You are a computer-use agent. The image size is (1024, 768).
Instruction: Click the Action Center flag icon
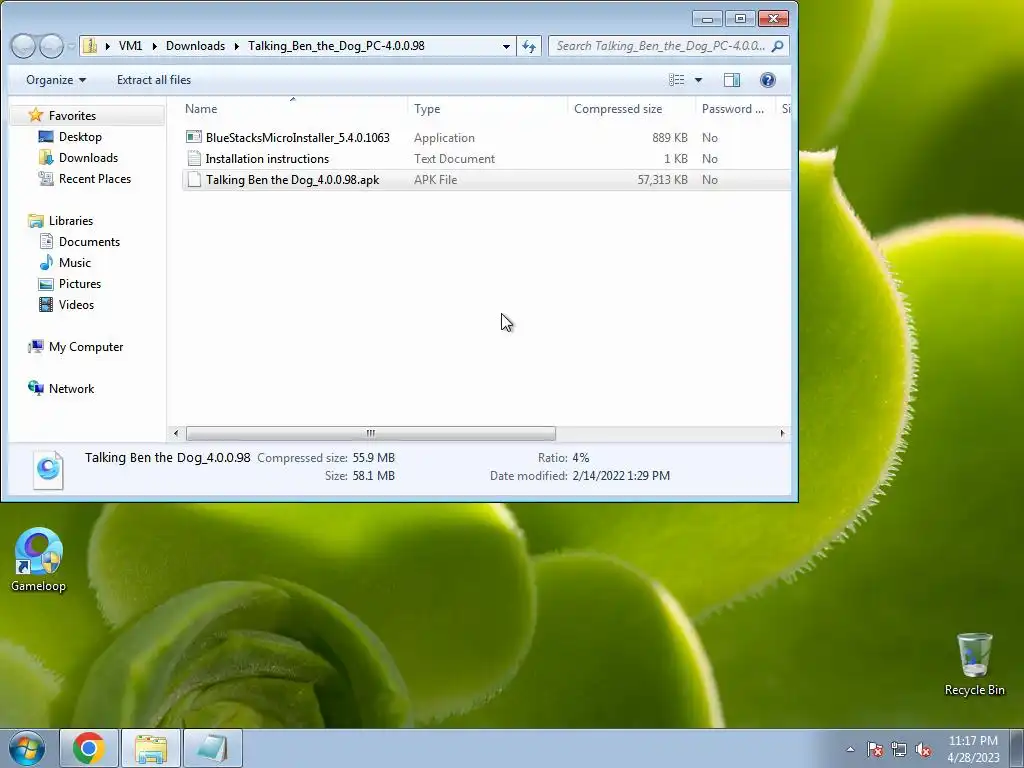coord(875,749)
